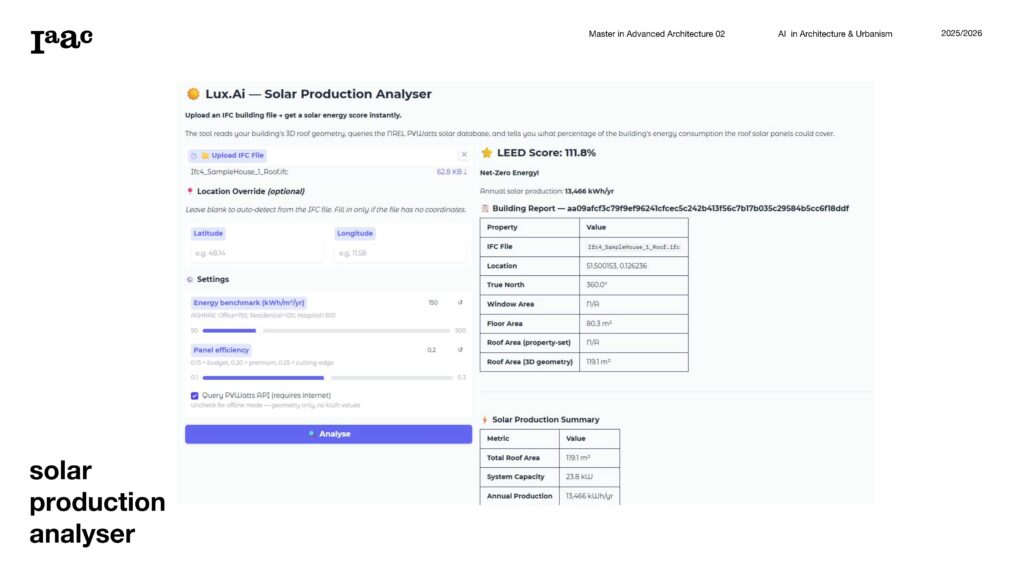This screenshot has height=576, width=1024.
Task: Click the download arrow next to 62.8 KB
Action: tap(465, 172)
